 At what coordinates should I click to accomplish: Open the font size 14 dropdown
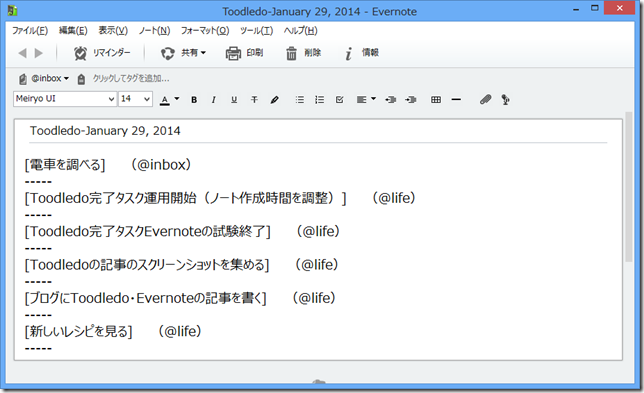(136, 99)
